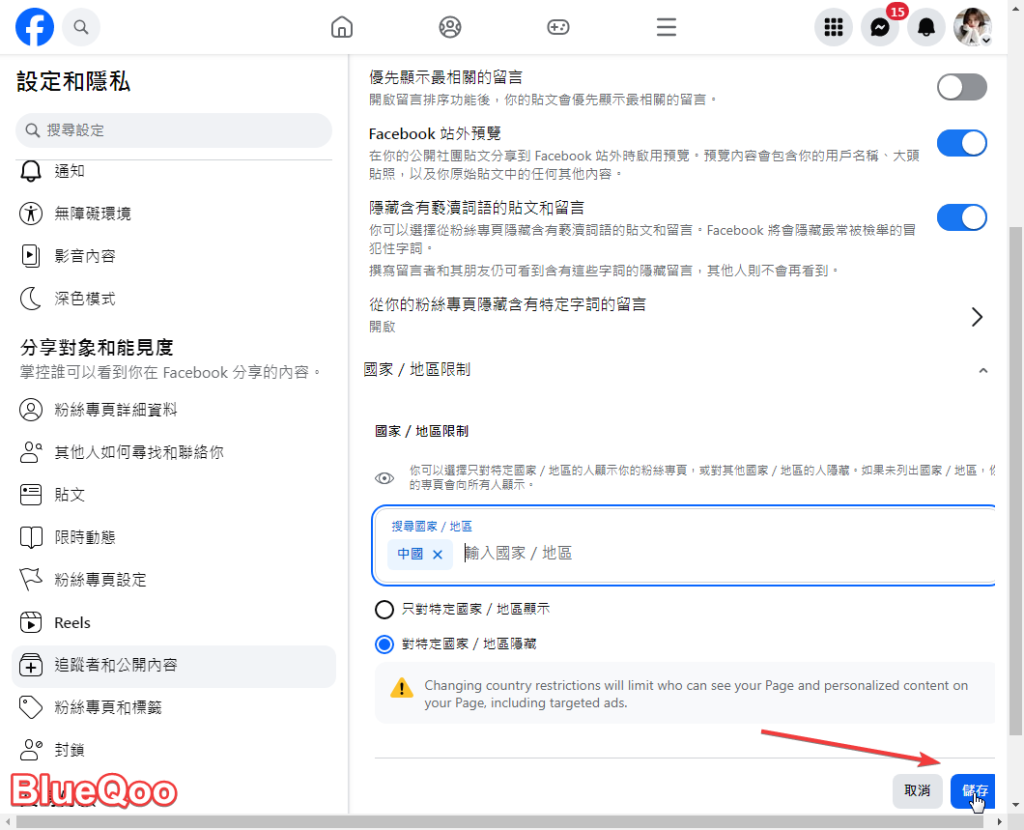Open profile avatar account menu

[971, 27]
